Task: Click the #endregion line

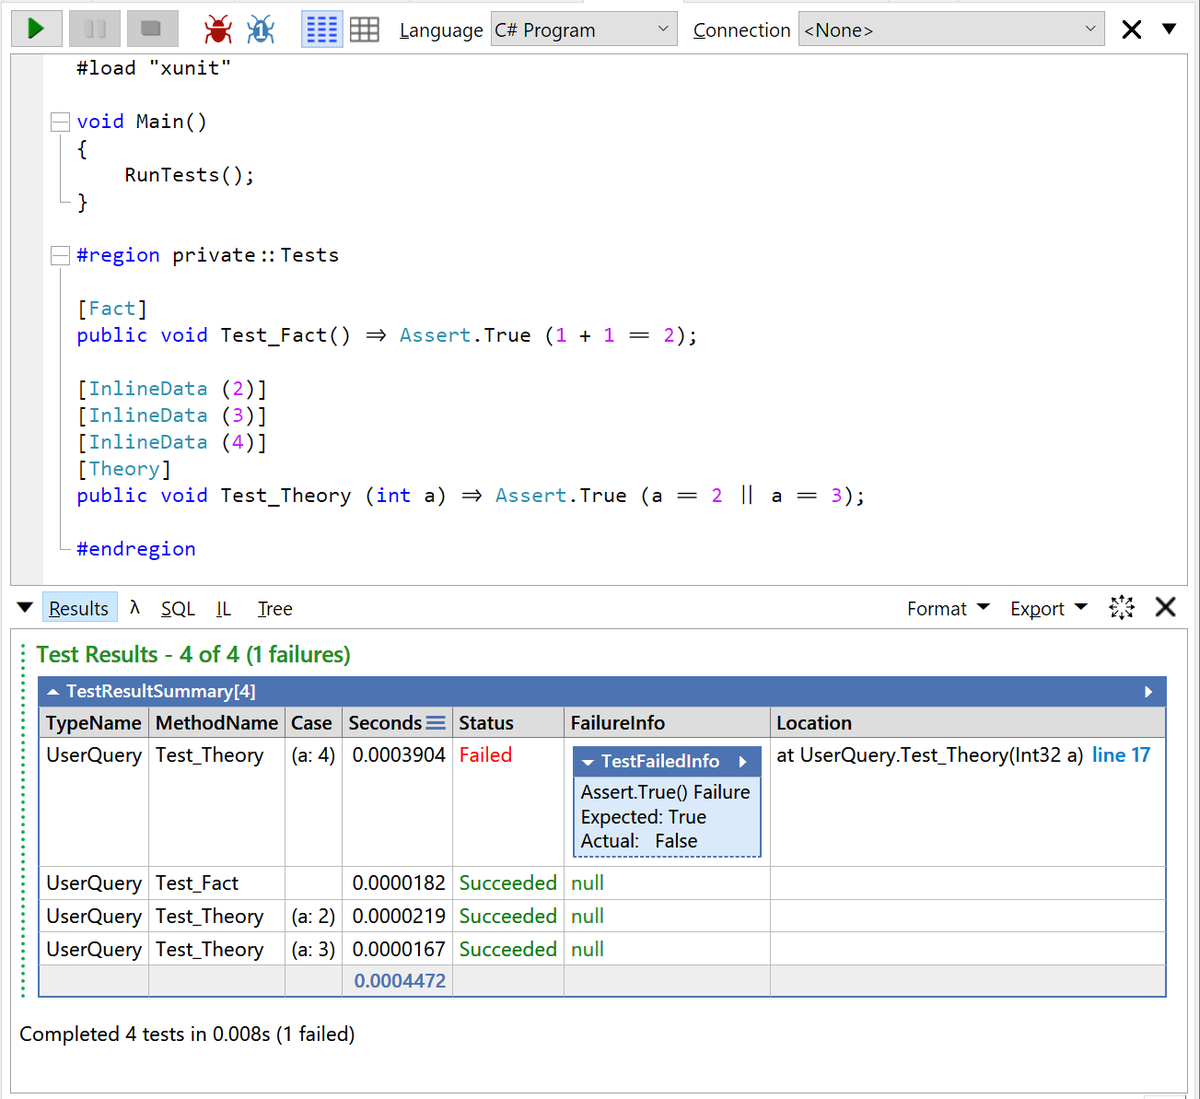Action: (x=136, y=549)
